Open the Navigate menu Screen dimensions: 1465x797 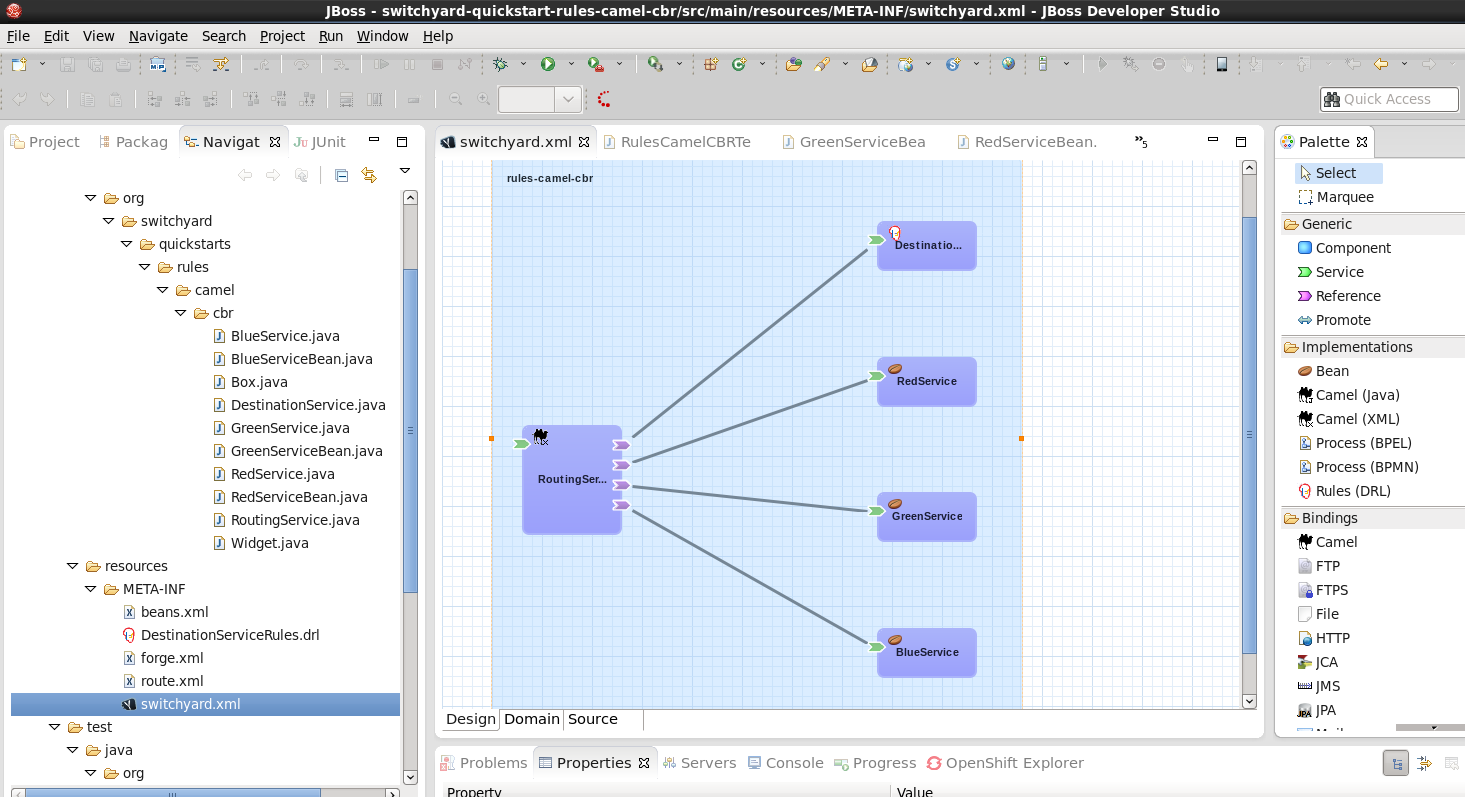(x=158, y=36)
